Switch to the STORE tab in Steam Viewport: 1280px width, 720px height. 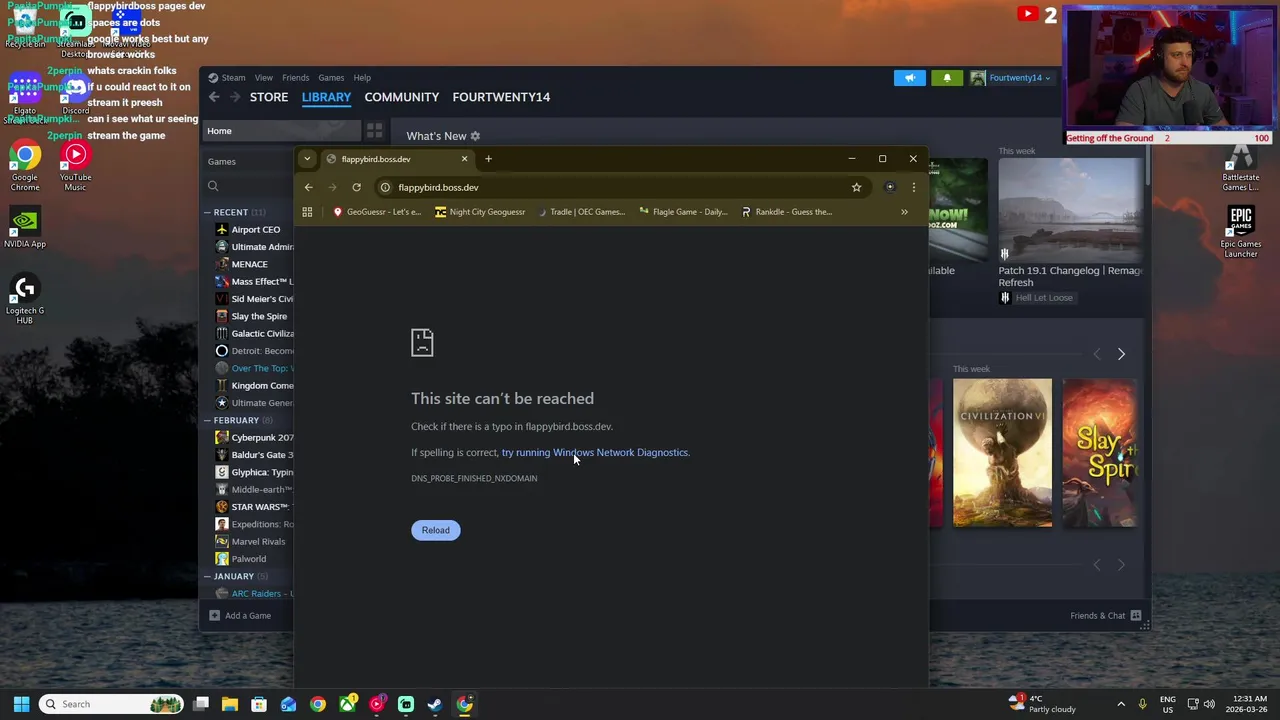pyautogui.click(x=269, y=97)
